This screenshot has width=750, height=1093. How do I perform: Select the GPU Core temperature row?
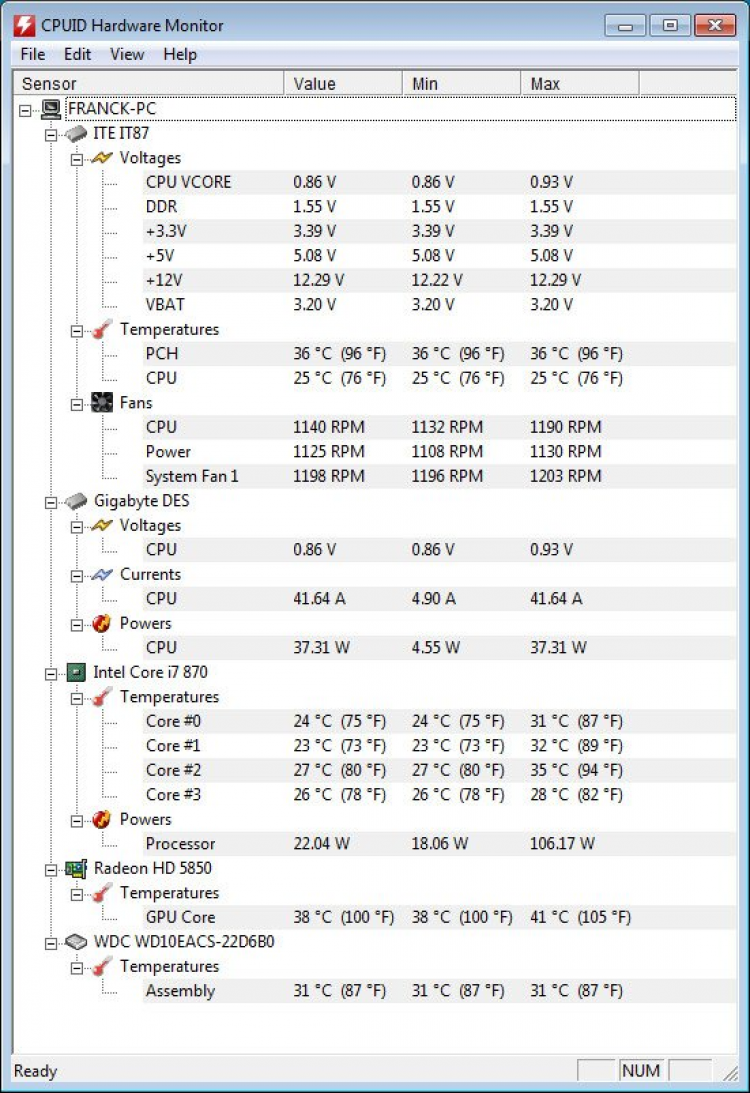point(180,917)
